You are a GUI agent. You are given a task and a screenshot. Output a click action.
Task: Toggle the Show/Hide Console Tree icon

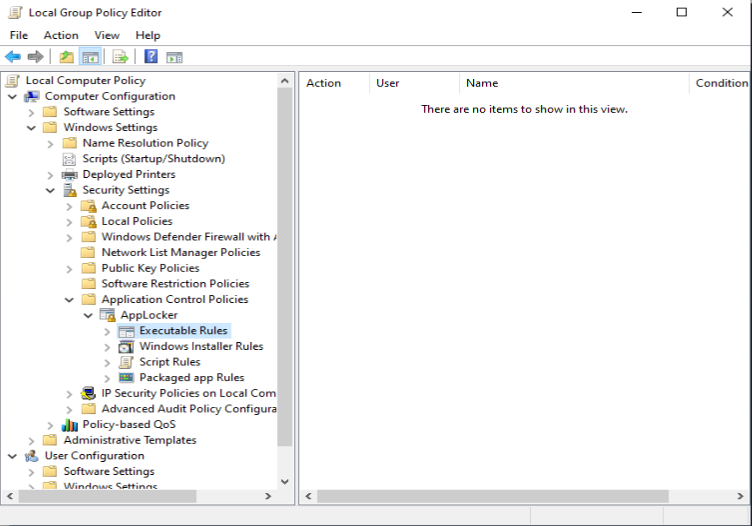pyautogui.click(x=90, y=57)
